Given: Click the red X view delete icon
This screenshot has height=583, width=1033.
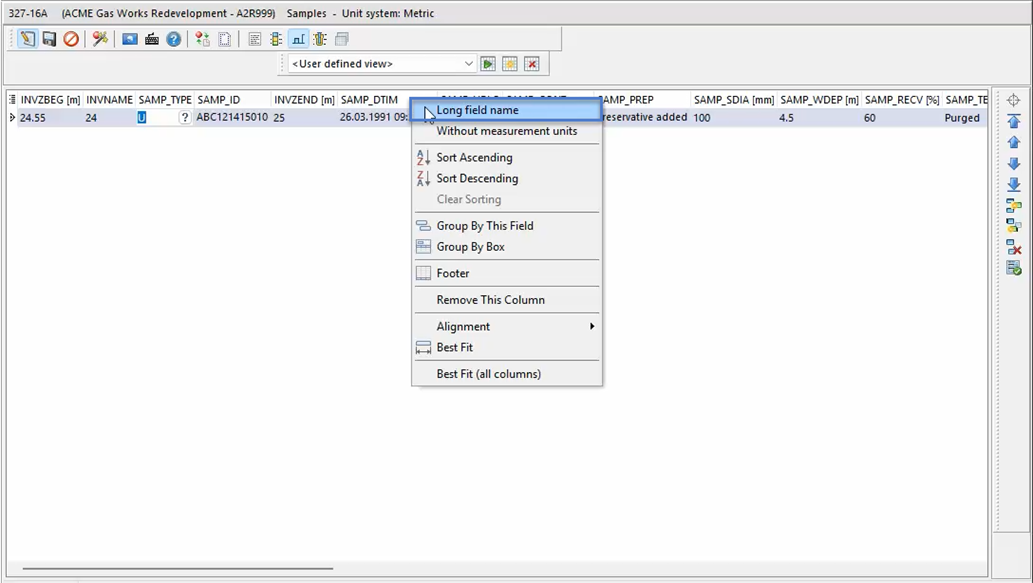Looking at the screenshot, I should tap(532, 64).
